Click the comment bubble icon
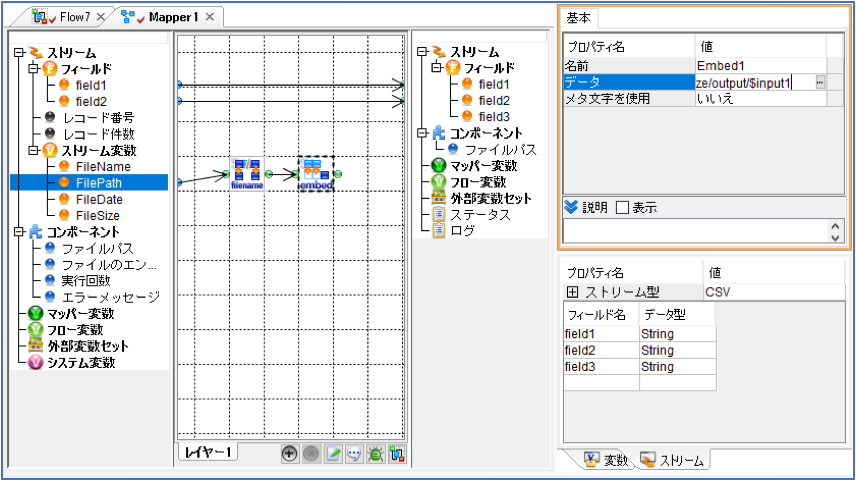The image size is (856, 481). pyautogui.click(x=354, y=453)
